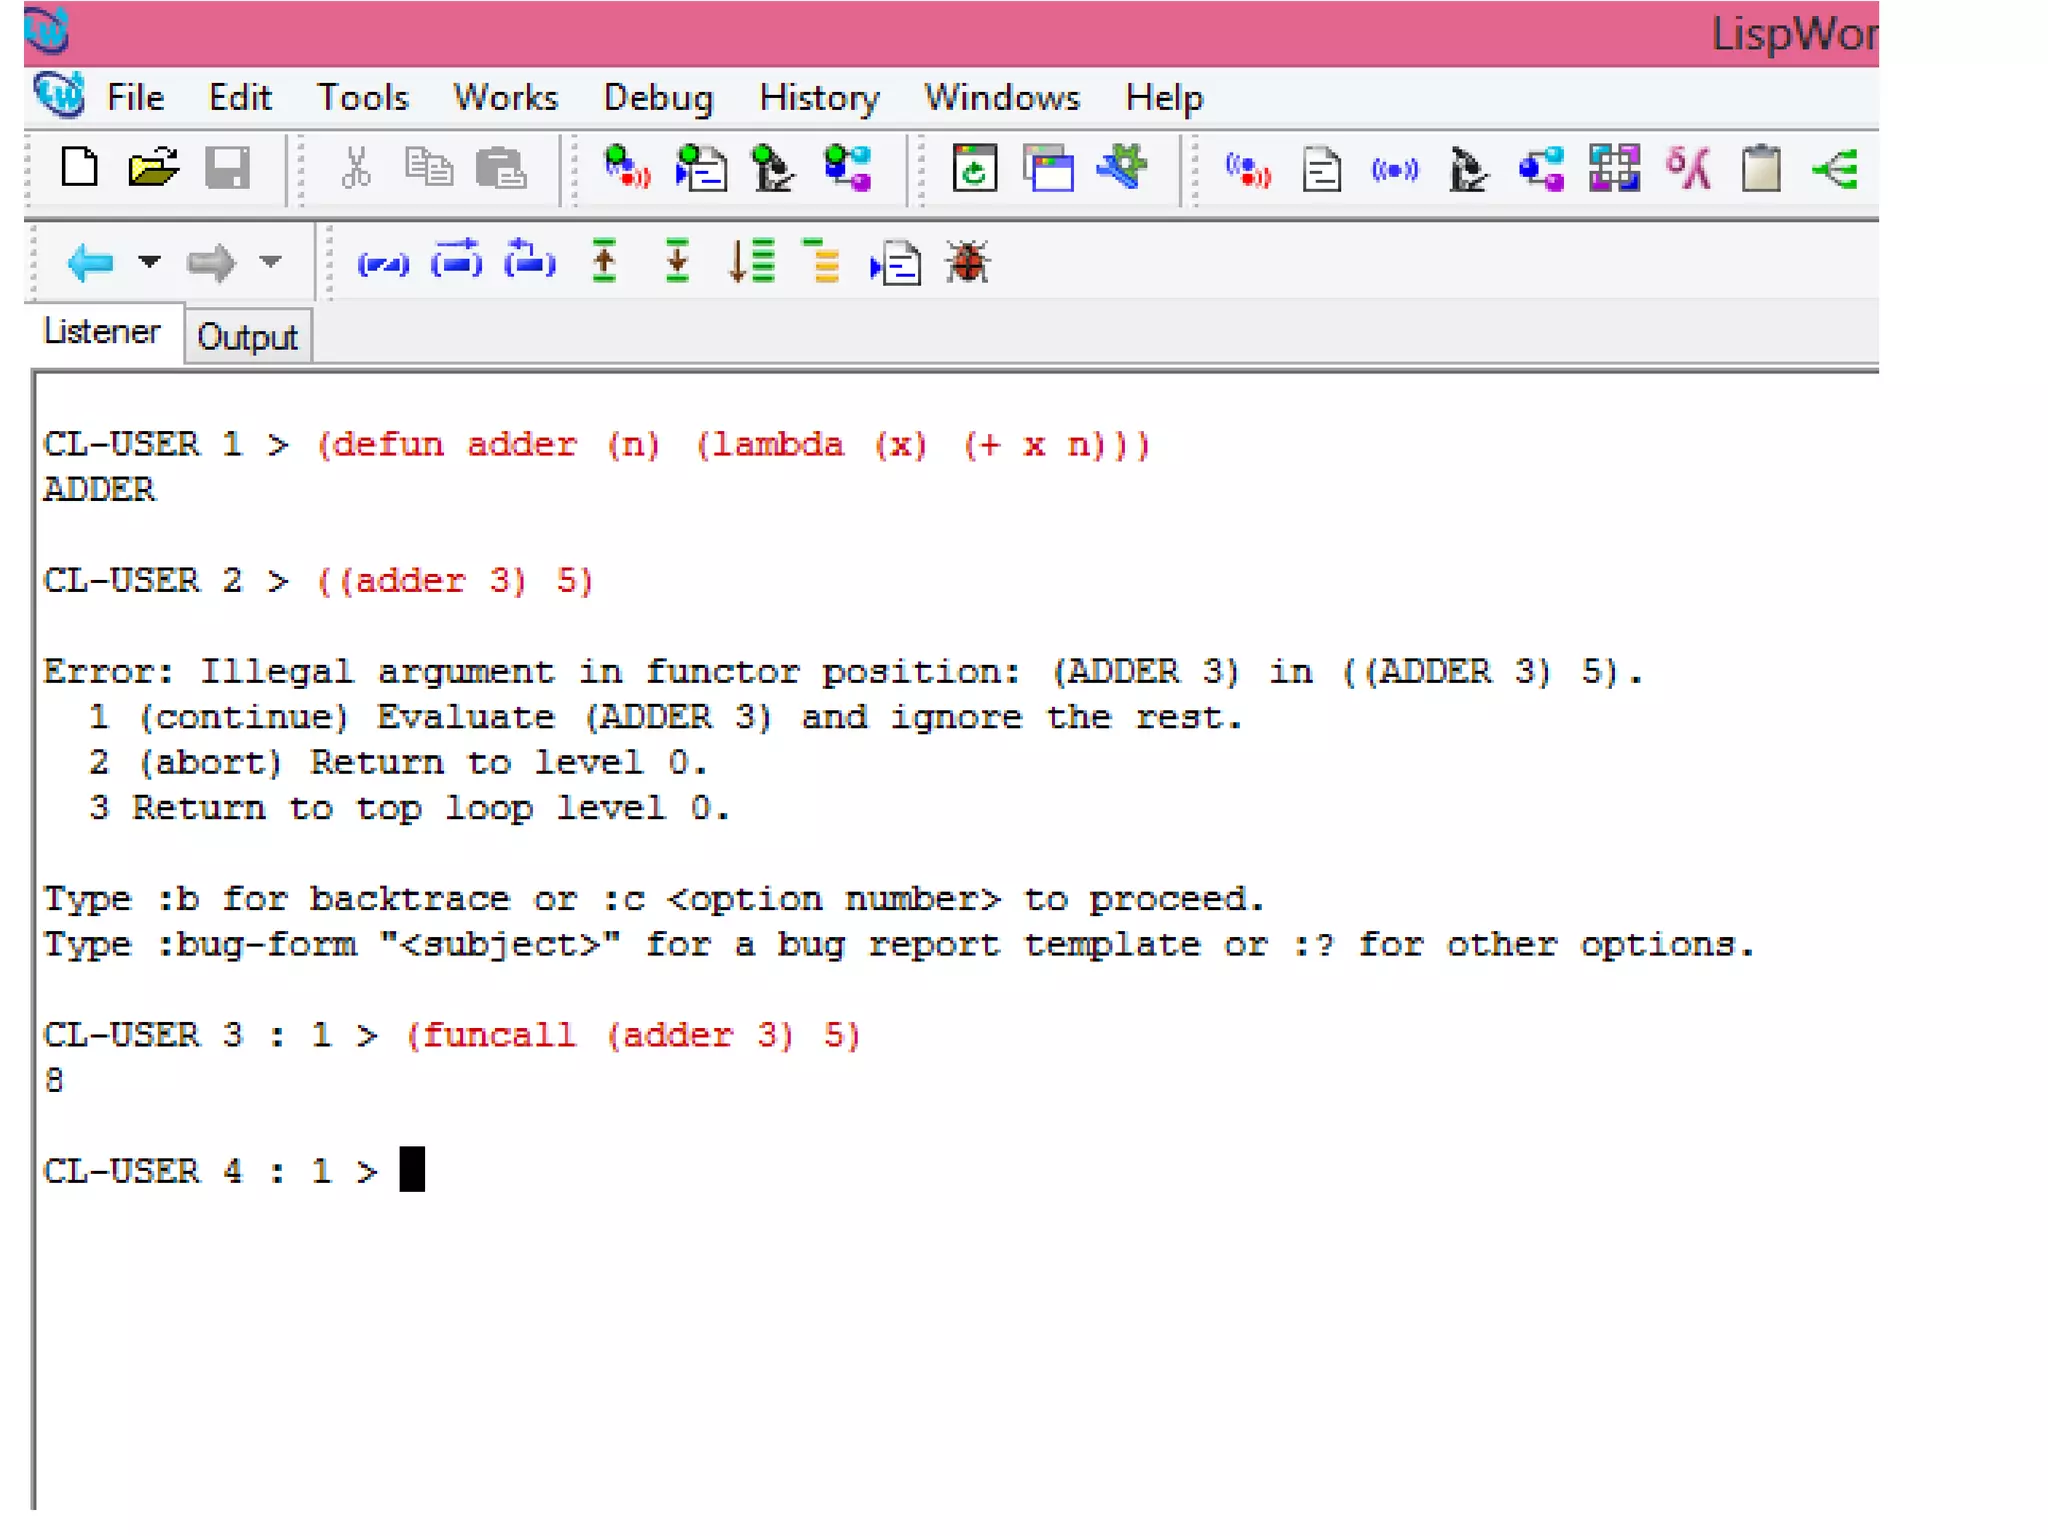Click the blue Back arrow

pyautogui.click(x=90, y=263)
